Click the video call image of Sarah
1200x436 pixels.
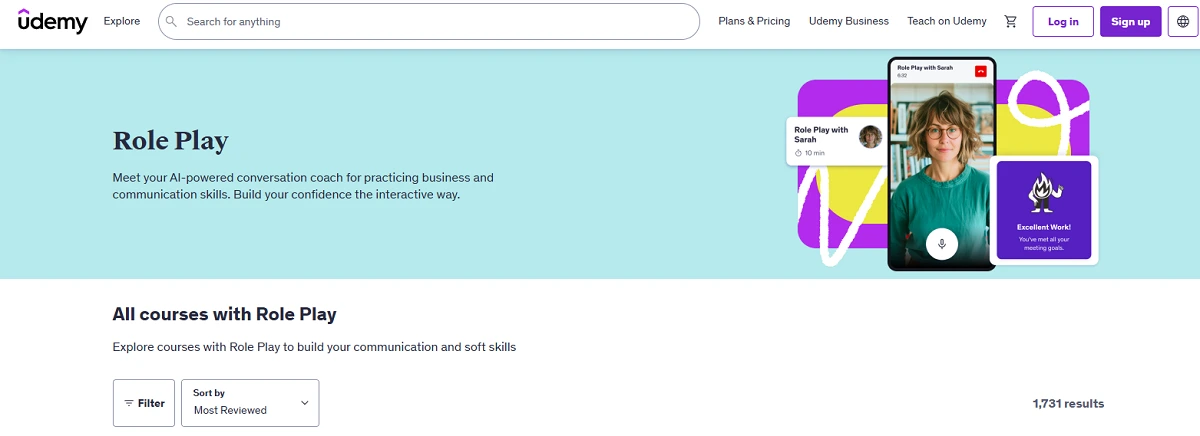[x=942, y=172]
